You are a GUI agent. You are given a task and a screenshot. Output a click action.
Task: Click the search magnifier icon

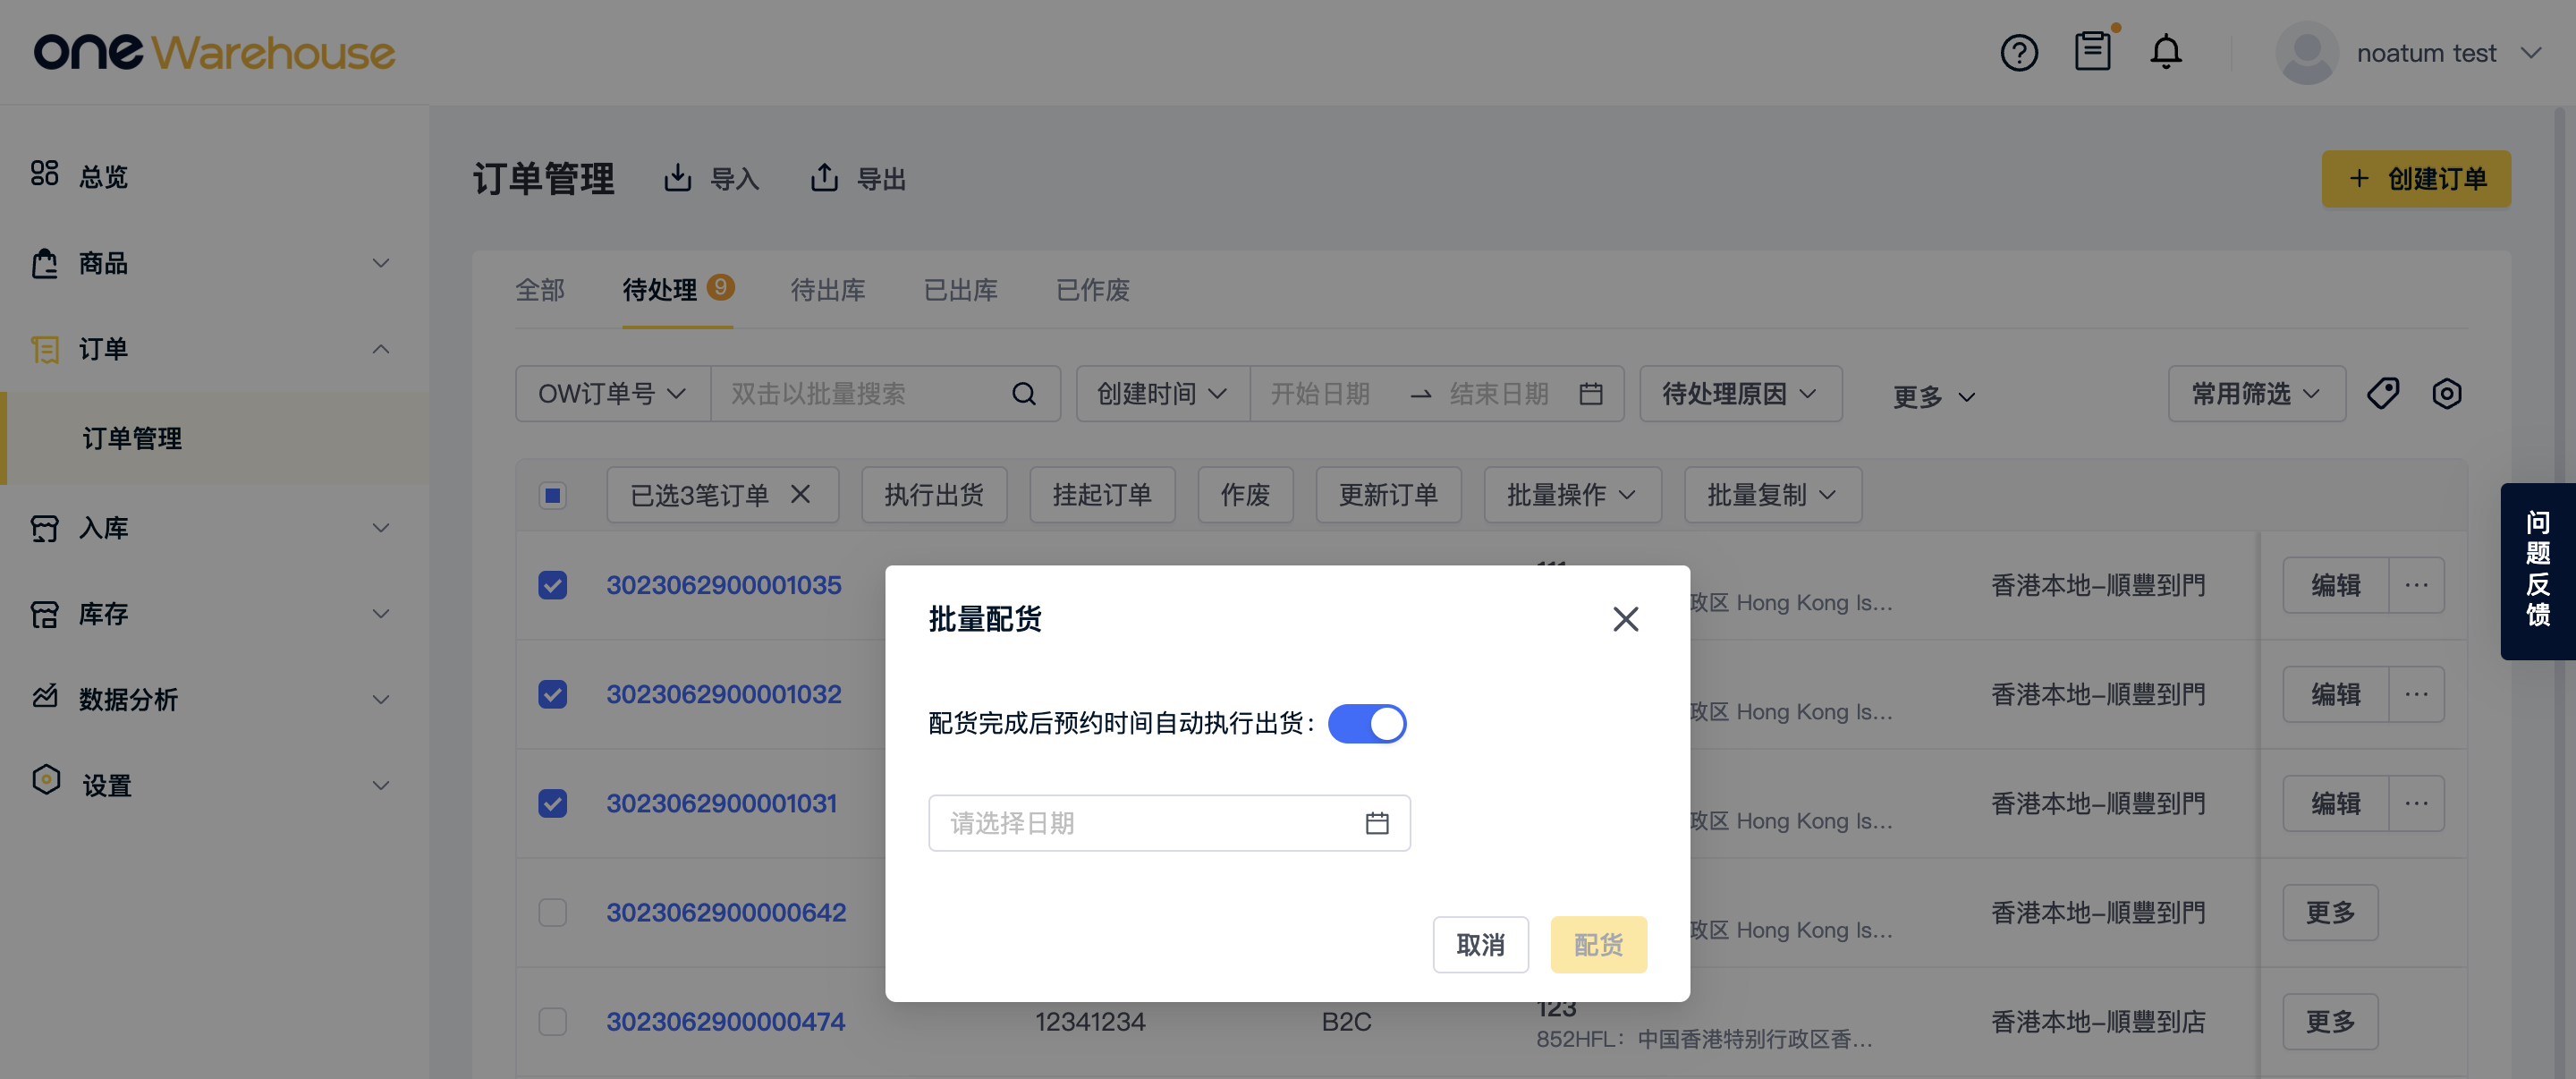pyautogui.click(x=1023, y=394)
